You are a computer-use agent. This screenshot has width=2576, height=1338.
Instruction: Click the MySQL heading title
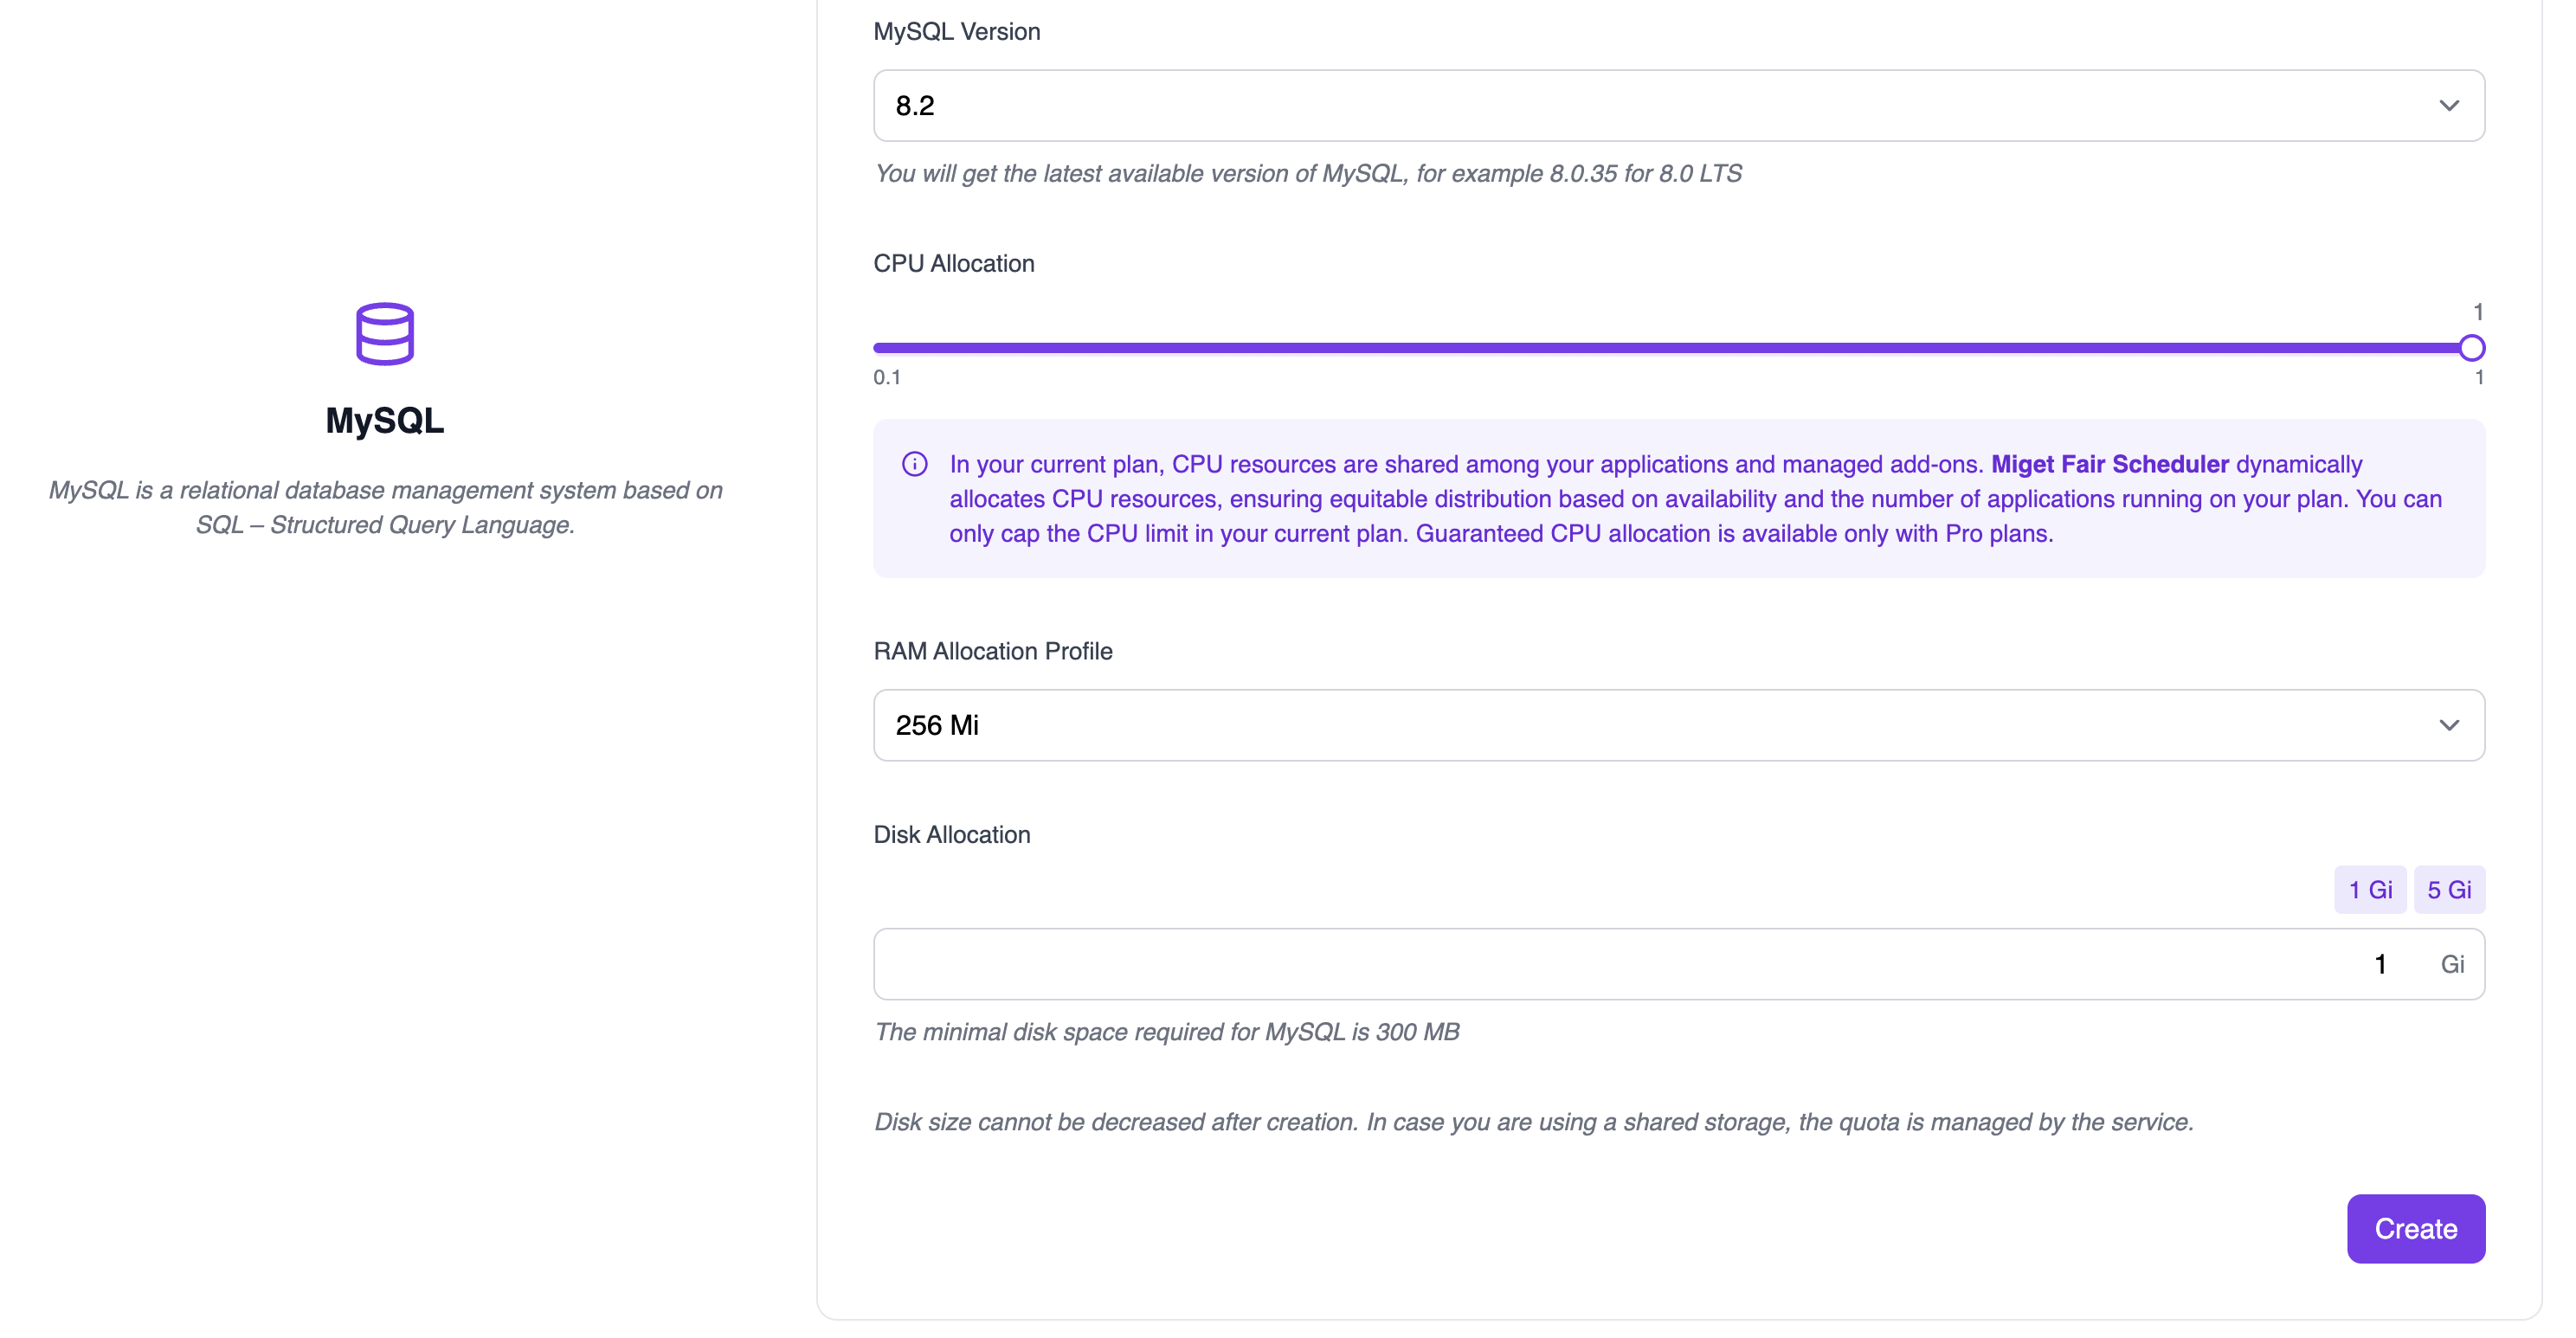(x=384, y=421)
